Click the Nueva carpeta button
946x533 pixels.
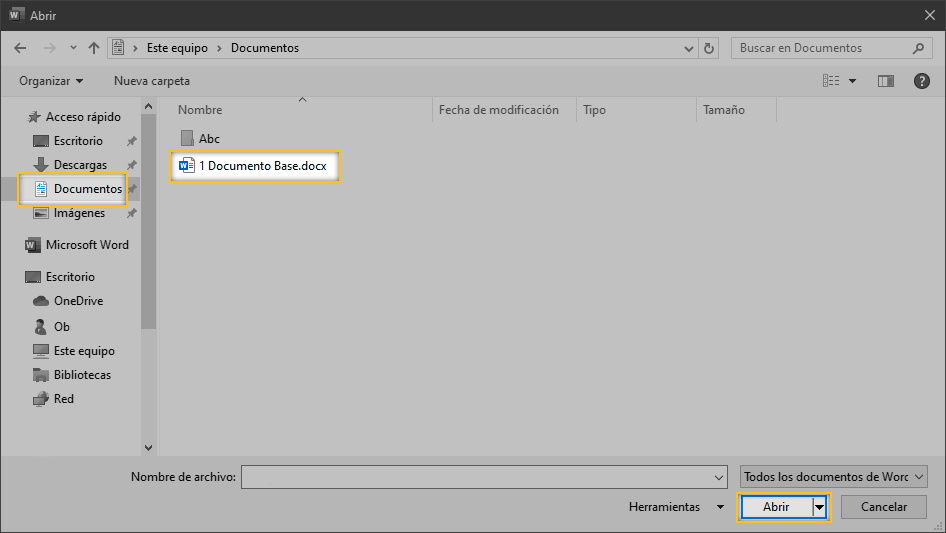(151, 81)
